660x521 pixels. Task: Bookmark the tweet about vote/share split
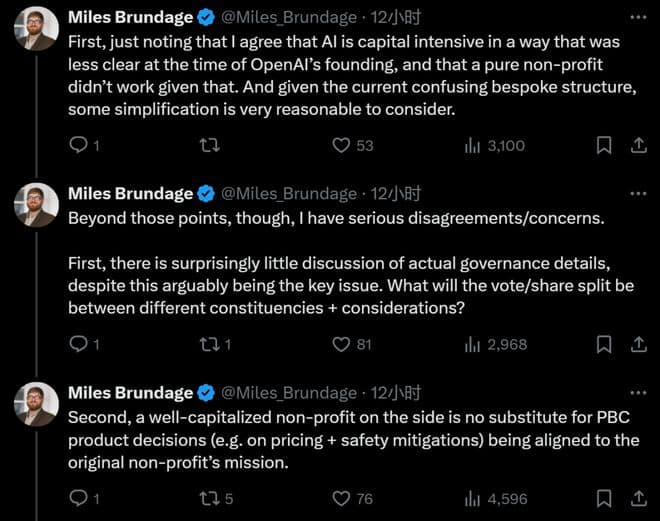tap(604, 344)
